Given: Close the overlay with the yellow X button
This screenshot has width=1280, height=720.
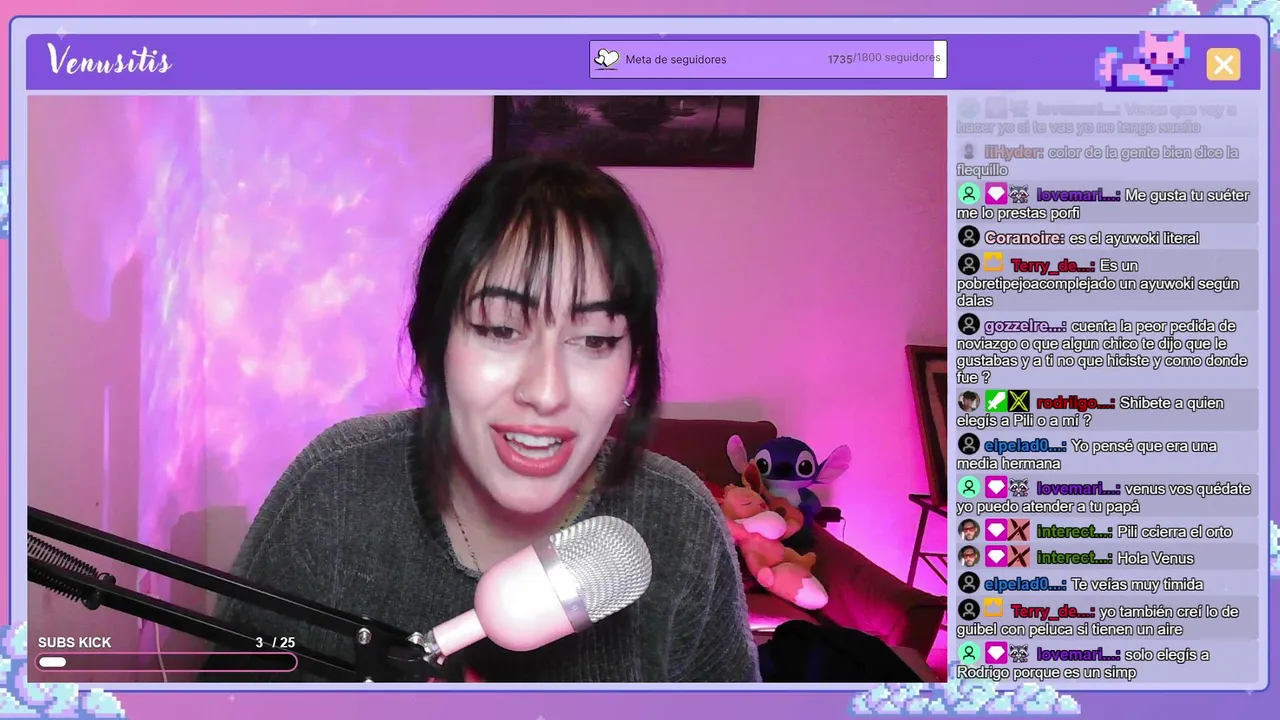Looking at the screenshot, I should pos(1223,64).
